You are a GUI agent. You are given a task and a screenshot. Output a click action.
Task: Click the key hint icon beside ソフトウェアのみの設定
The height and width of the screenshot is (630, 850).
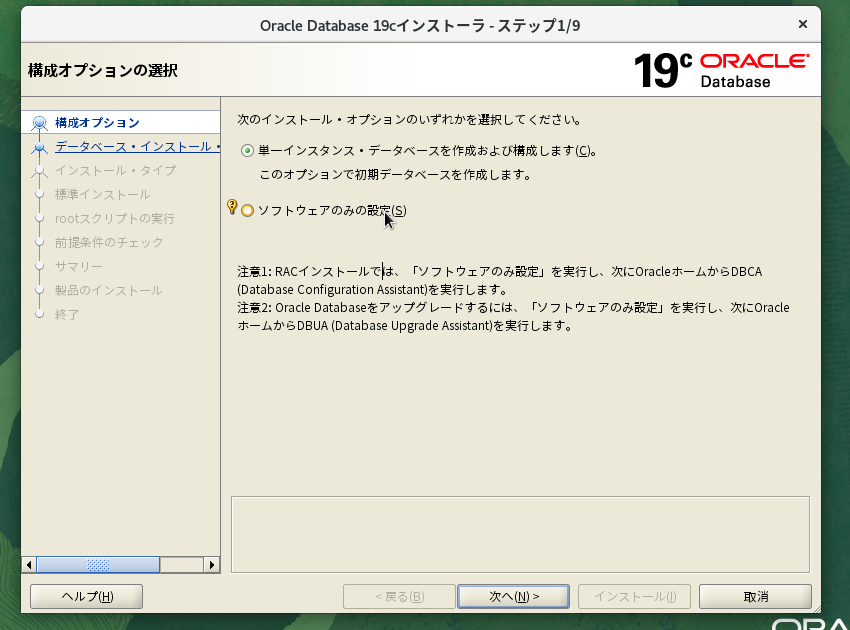[231, 207]
